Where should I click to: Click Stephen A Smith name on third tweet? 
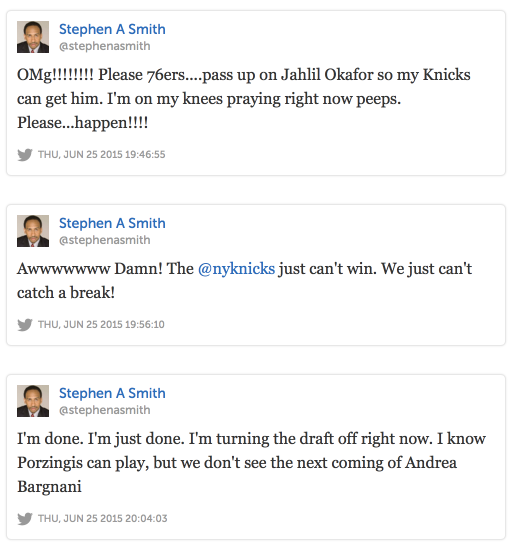coord(112,393)
